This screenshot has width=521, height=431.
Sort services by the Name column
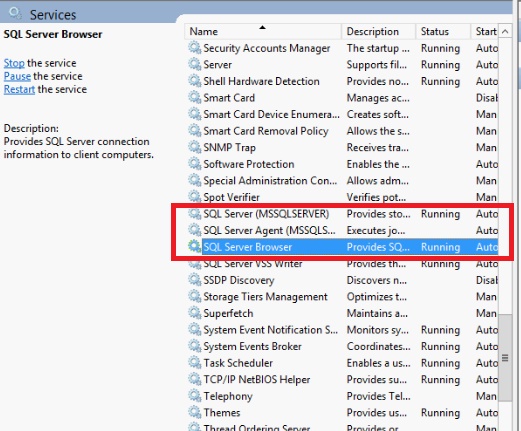(263, 31)
